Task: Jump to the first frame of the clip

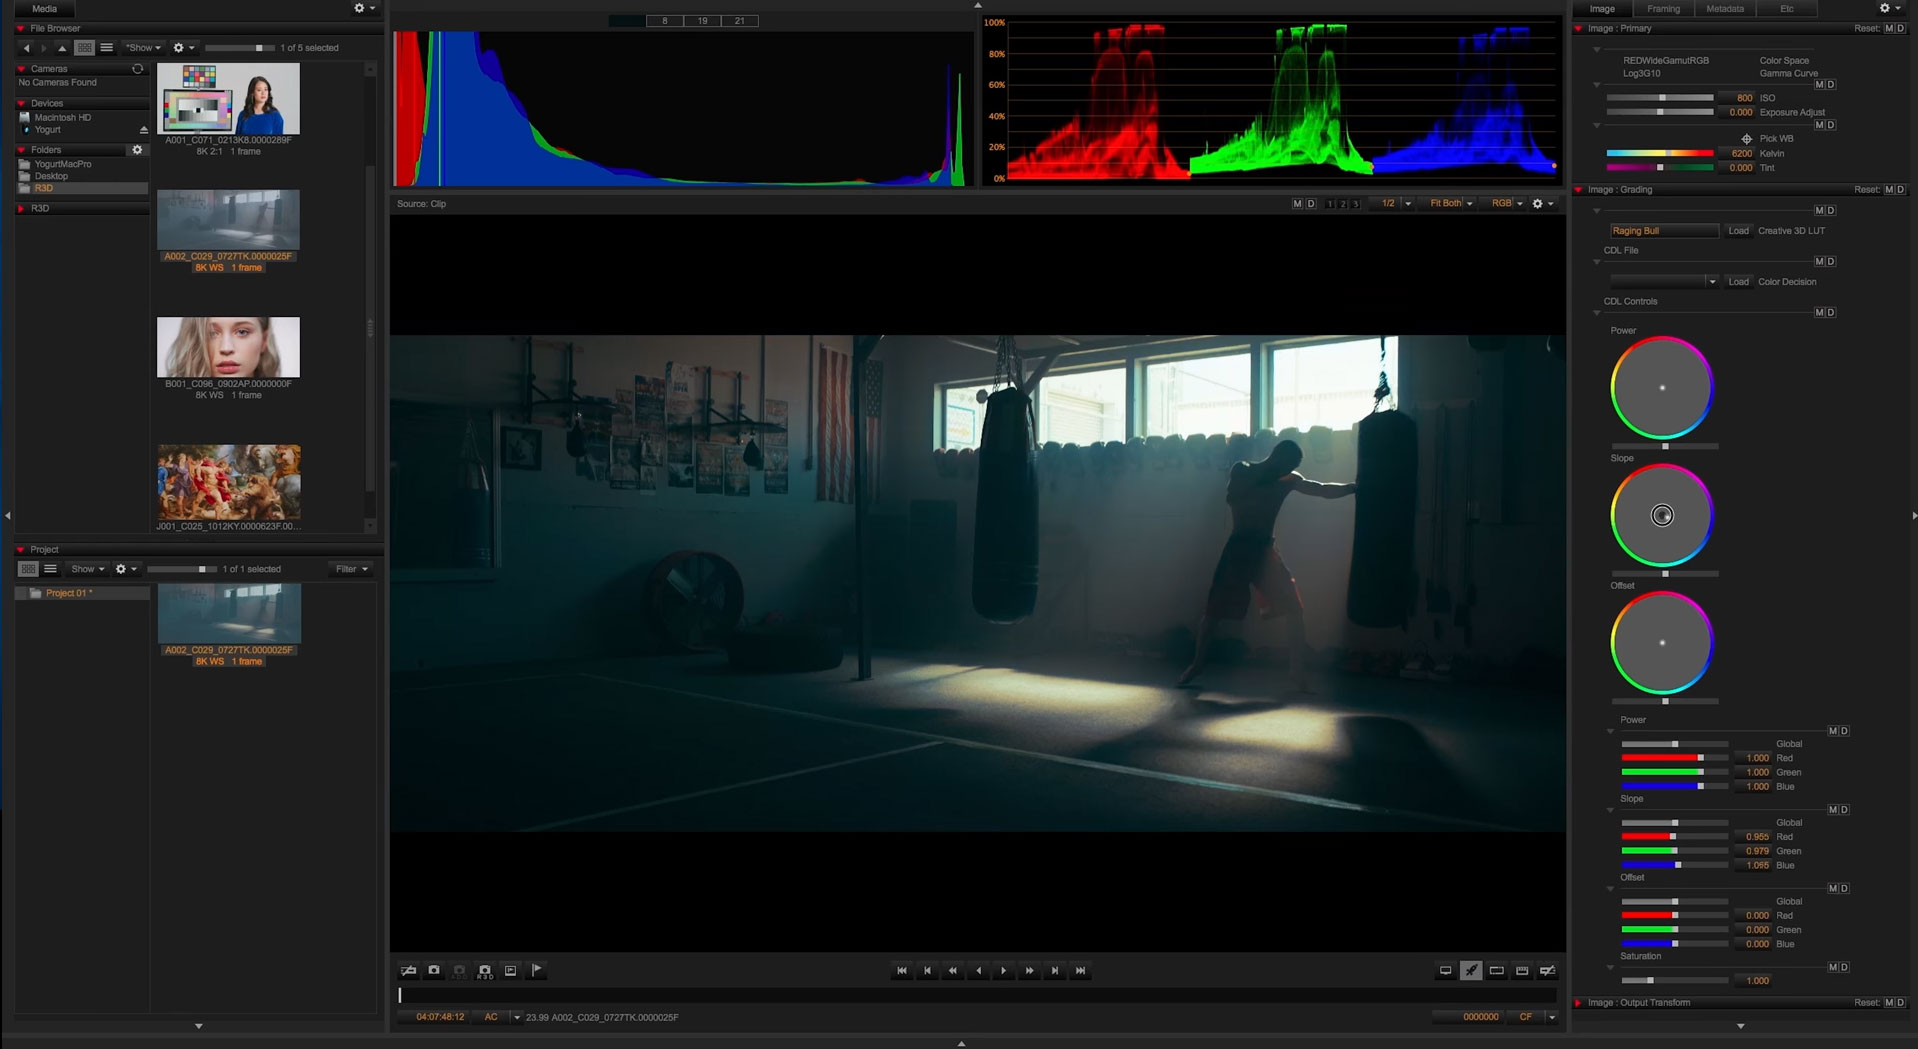Action: (x=902, y=970)
